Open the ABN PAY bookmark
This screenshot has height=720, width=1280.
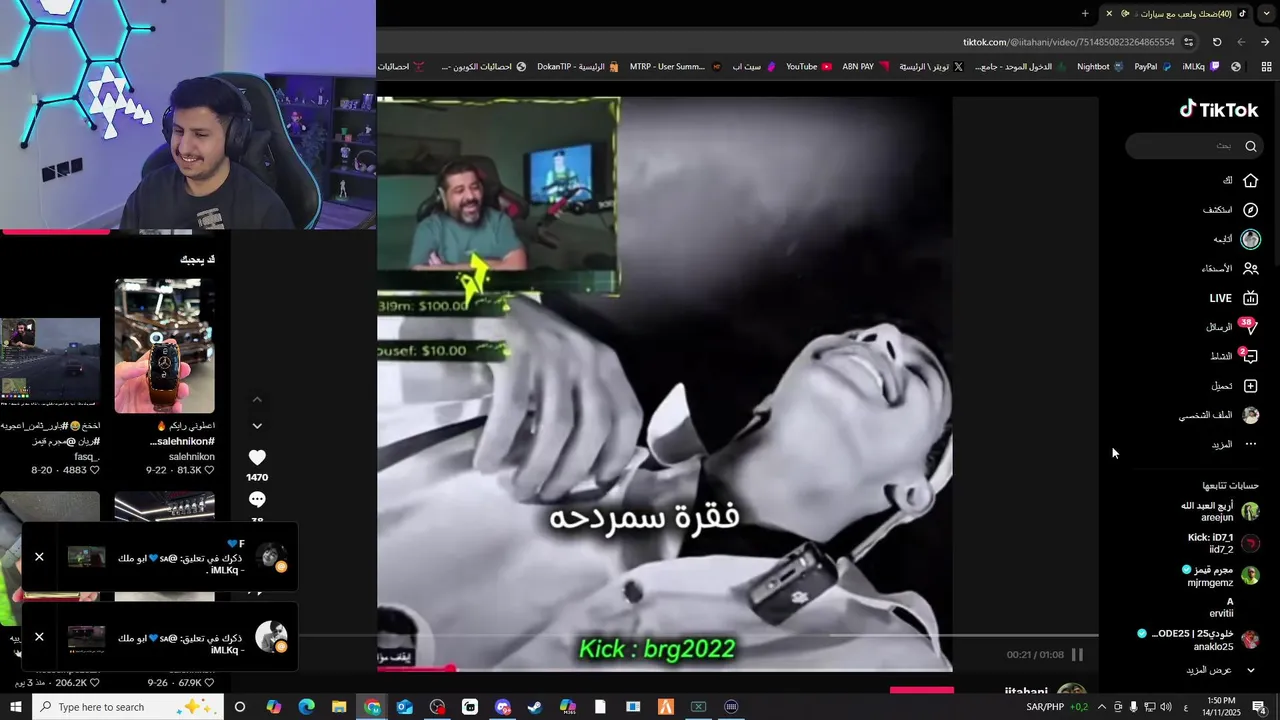pos(865,67)
